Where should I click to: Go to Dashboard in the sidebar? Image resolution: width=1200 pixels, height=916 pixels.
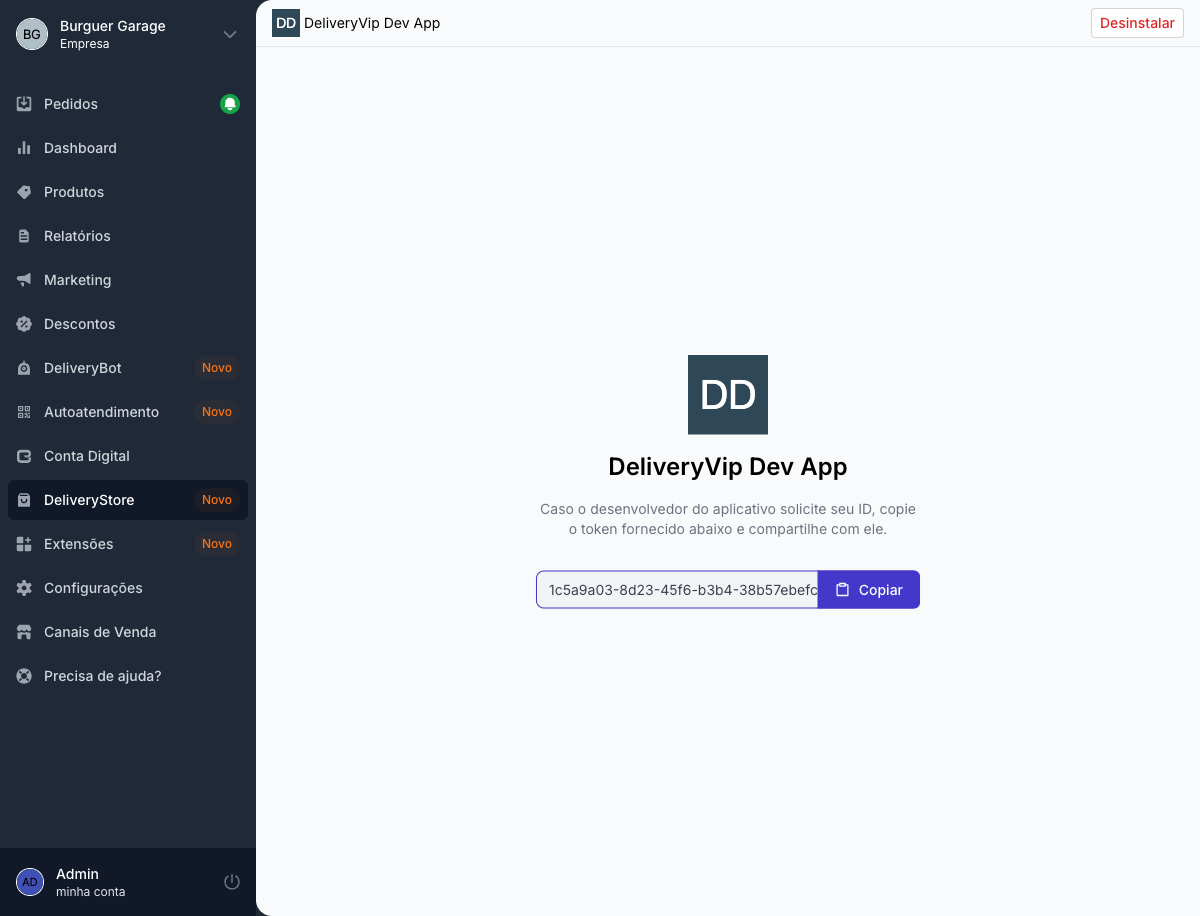pos(128,148)
